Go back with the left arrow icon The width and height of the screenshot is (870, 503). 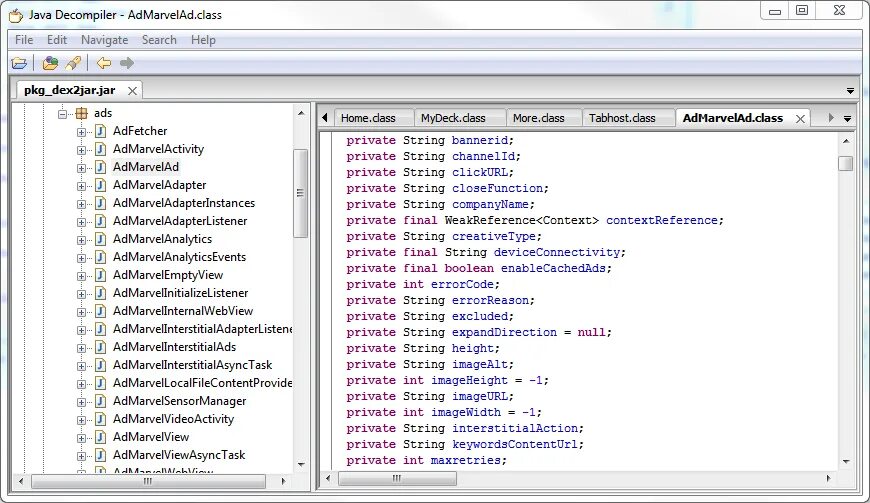tap(103, 63)
